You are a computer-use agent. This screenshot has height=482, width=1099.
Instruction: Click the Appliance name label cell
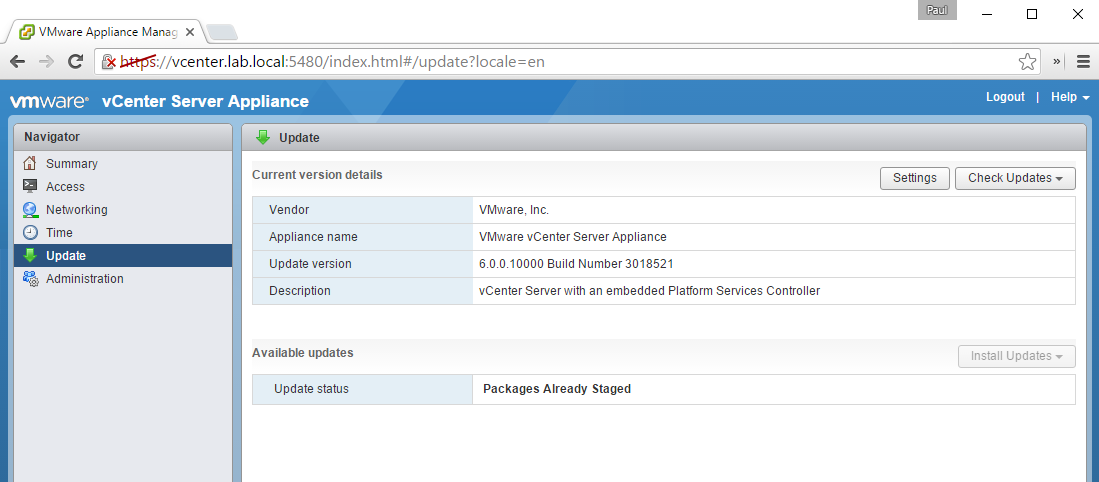coord(362,237)
